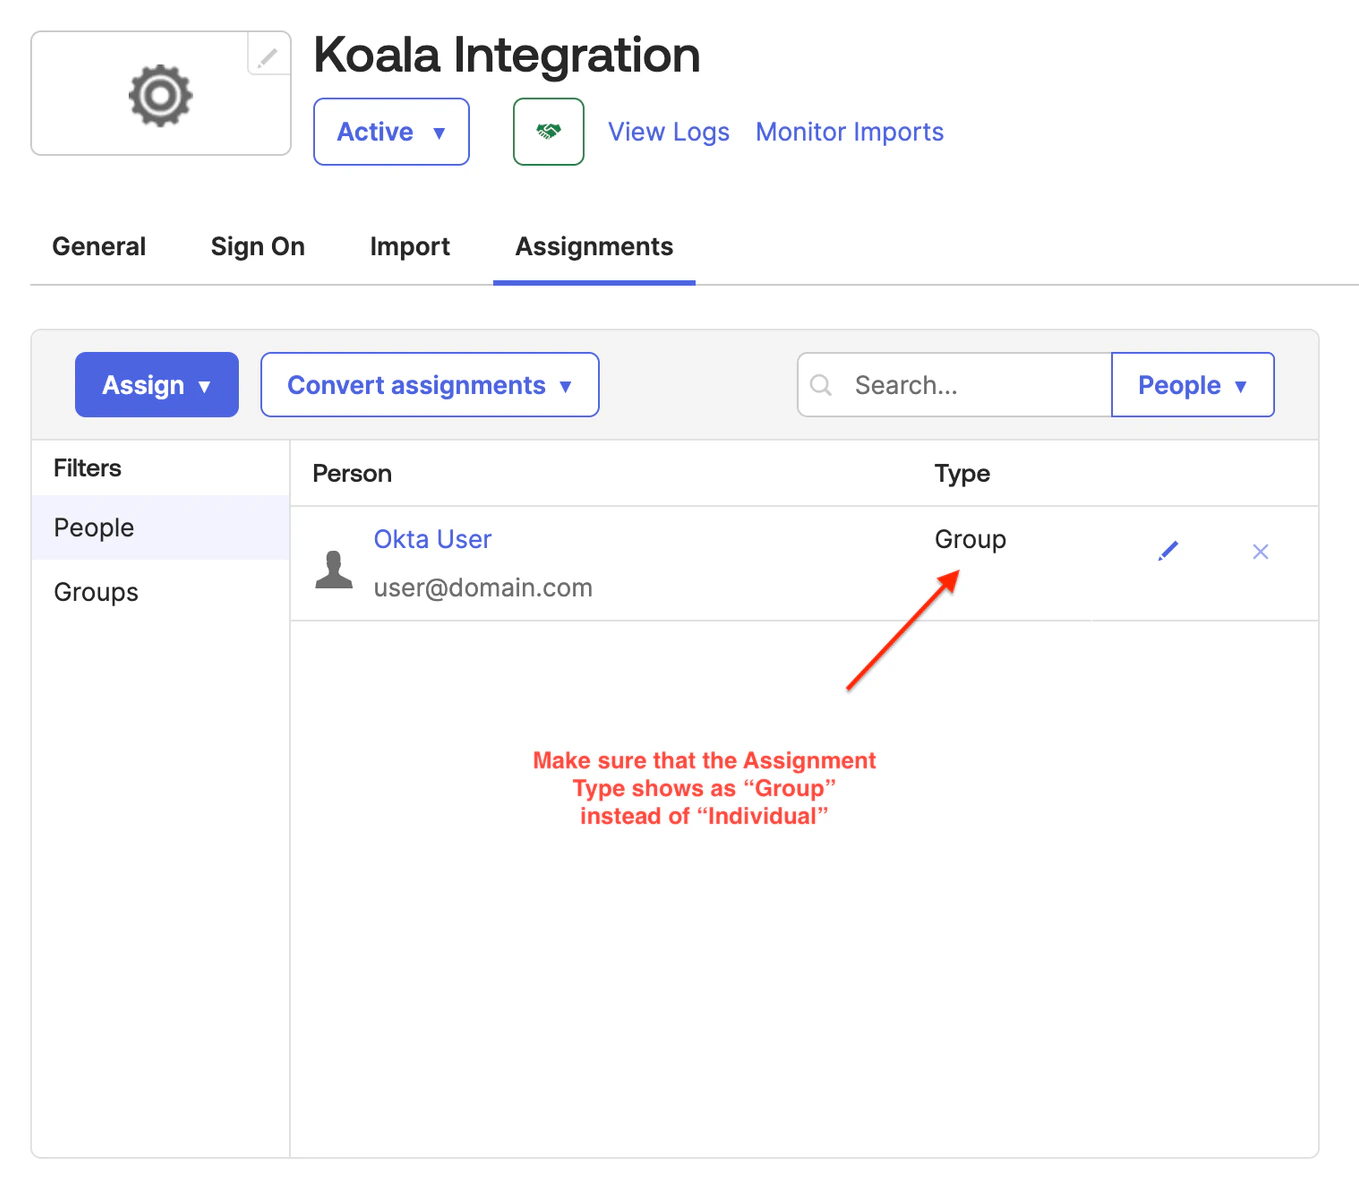Open the Okta User profile link
This screenshot has width=1359, height=1200.
tap(433, 539)
